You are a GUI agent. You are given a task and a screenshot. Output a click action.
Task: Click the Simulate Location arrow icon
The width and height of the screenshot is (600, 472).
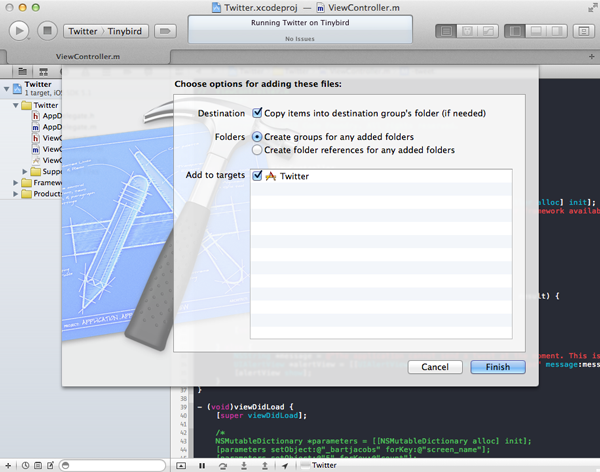(x=285, y=465)
